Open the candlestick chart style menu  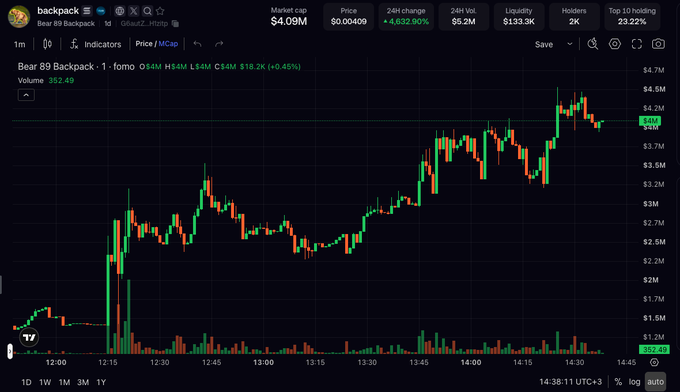(x=47, y=44)
